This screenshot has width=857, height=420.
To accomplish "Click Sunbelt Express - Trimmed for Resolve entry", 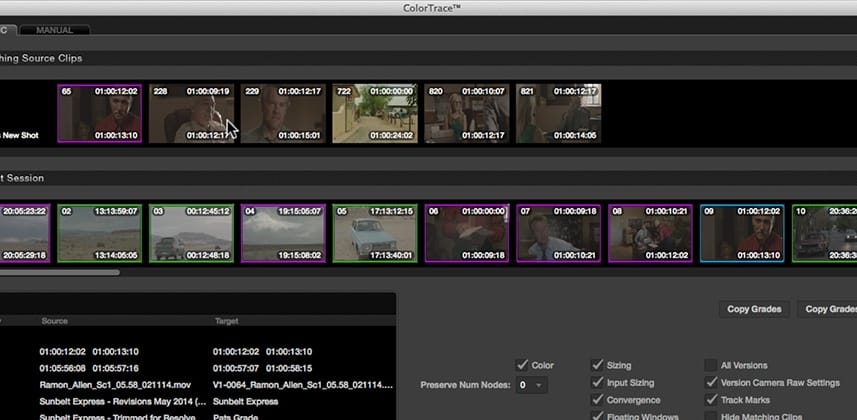I will tap(118, 417).
